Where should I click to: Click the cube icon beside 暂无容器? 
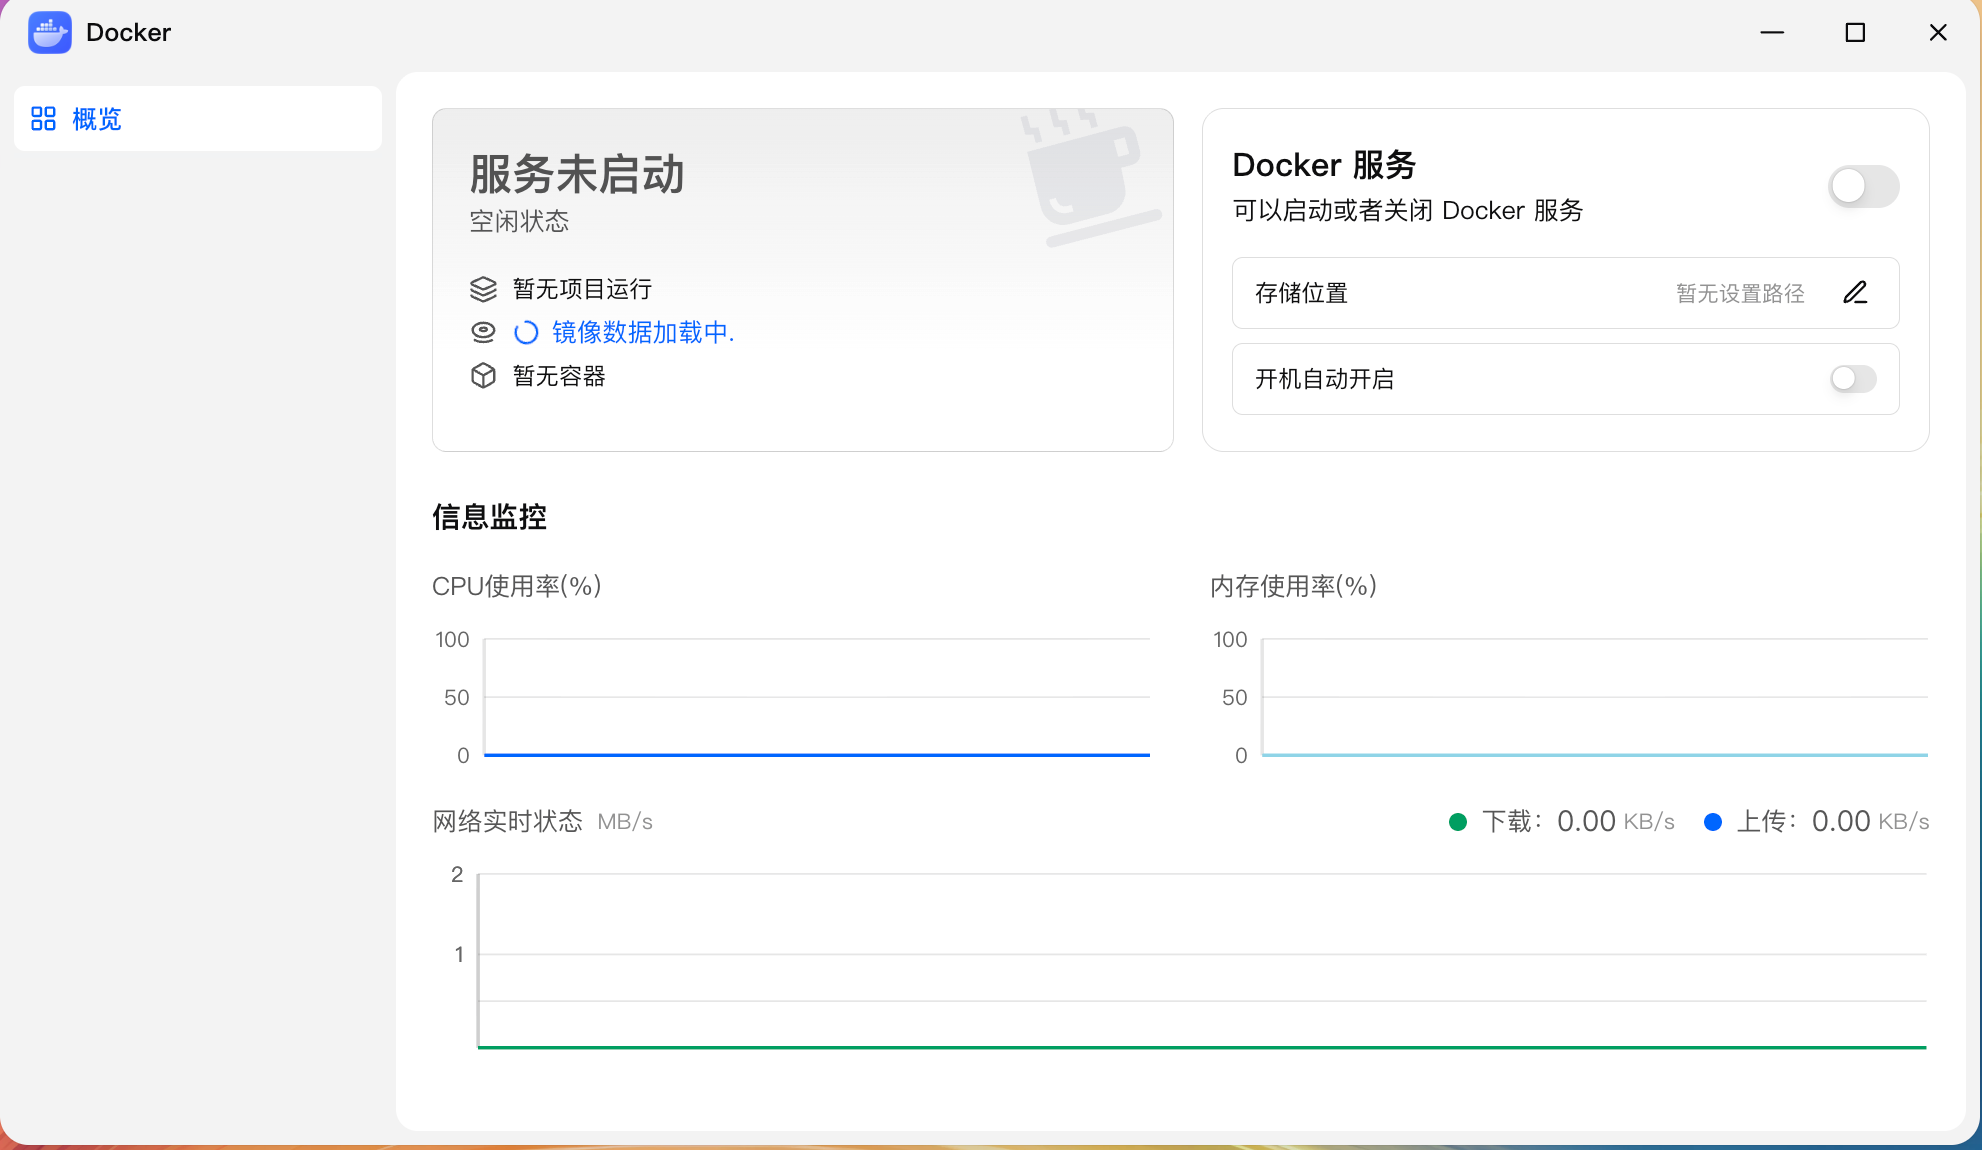tap(483, 376)
